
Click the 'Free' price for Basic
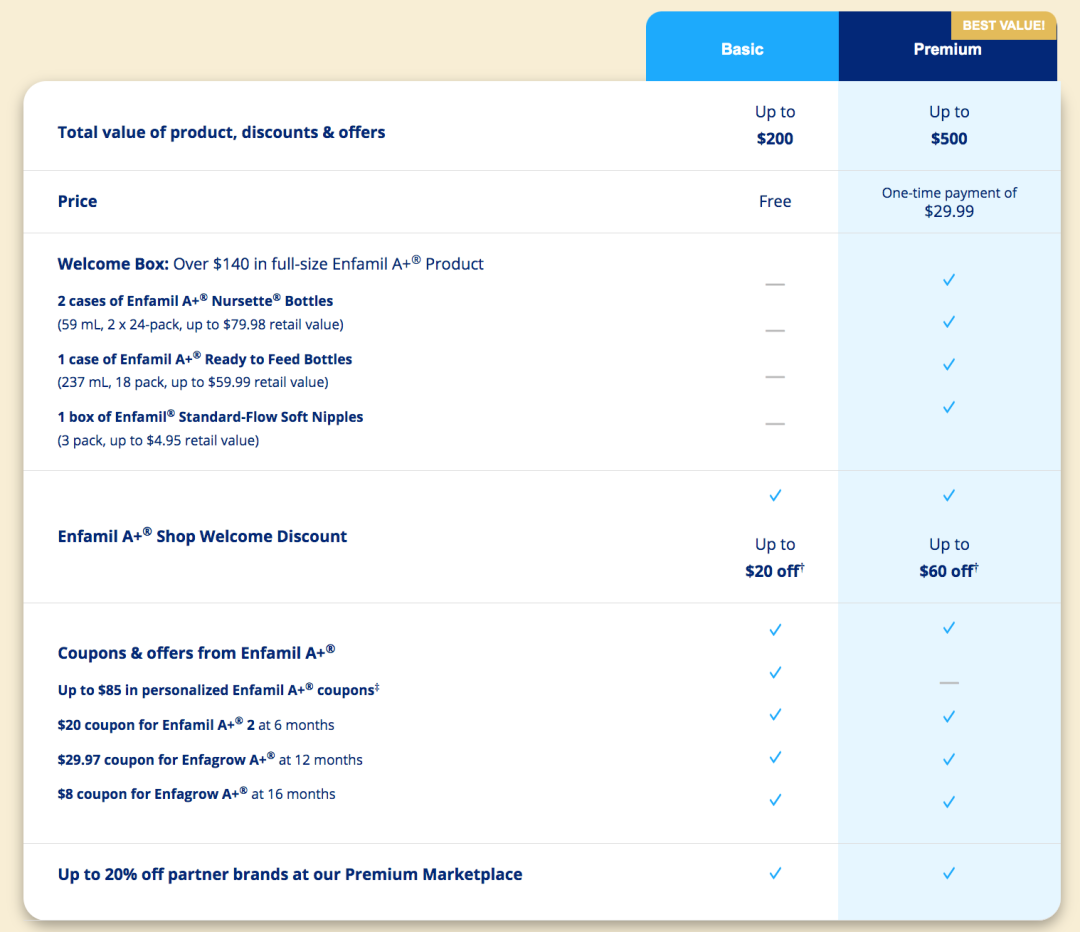[x=775, y=201]
